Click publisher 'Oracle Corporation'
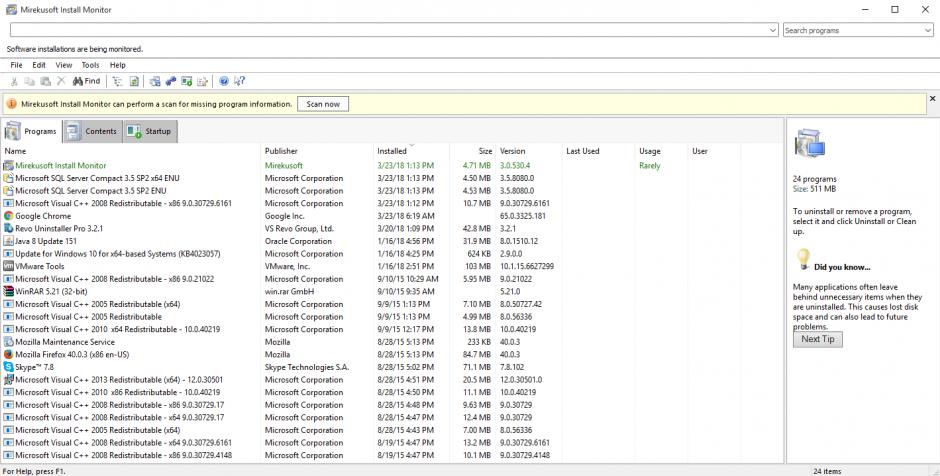The height and width of the screenshot is (476, 940). point(298,241)
